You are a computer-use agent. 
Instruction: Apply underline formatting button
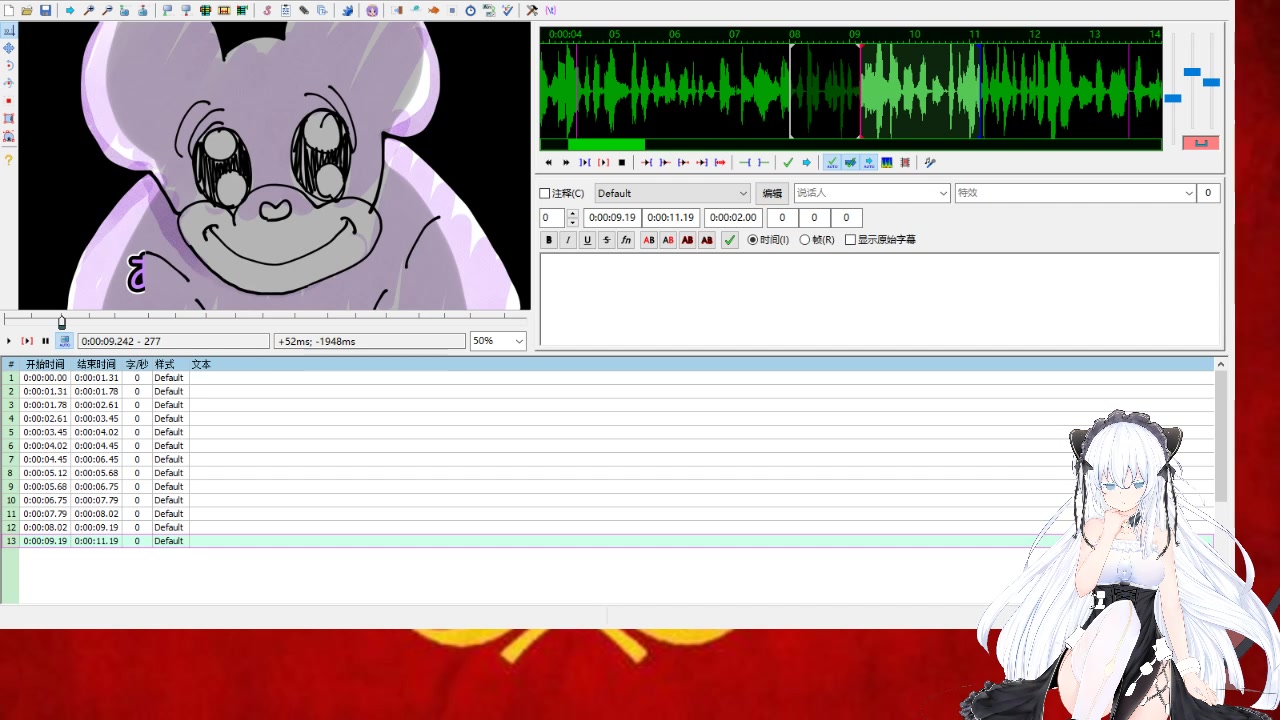tap(587, 240)
